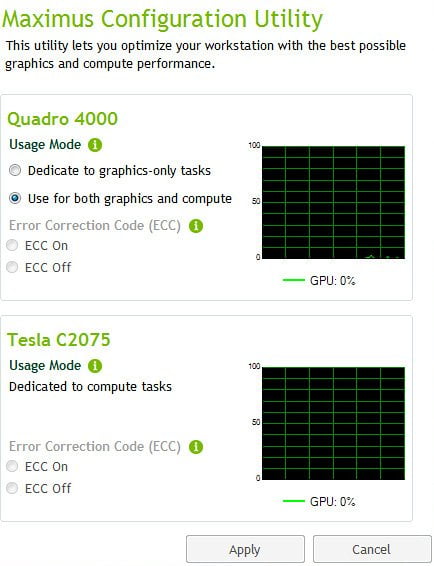Image resolution: width=434 pixels, height=566 pixels.
Task: Click the Quadro 4000 heading
Action: [62, 119]
